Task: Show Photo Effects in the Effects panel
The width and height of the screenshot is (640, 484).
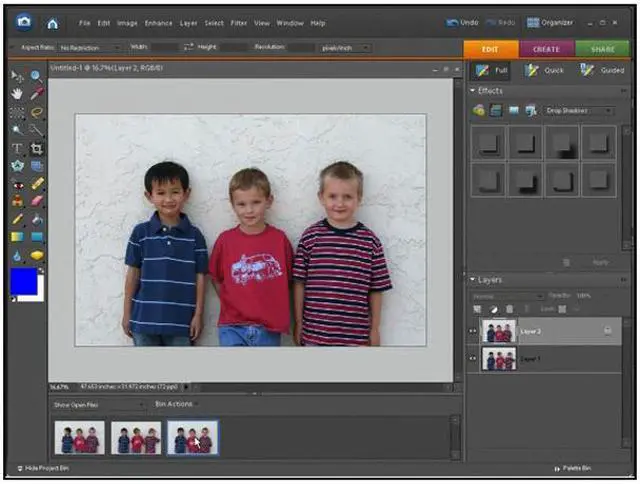Action: 513,110
